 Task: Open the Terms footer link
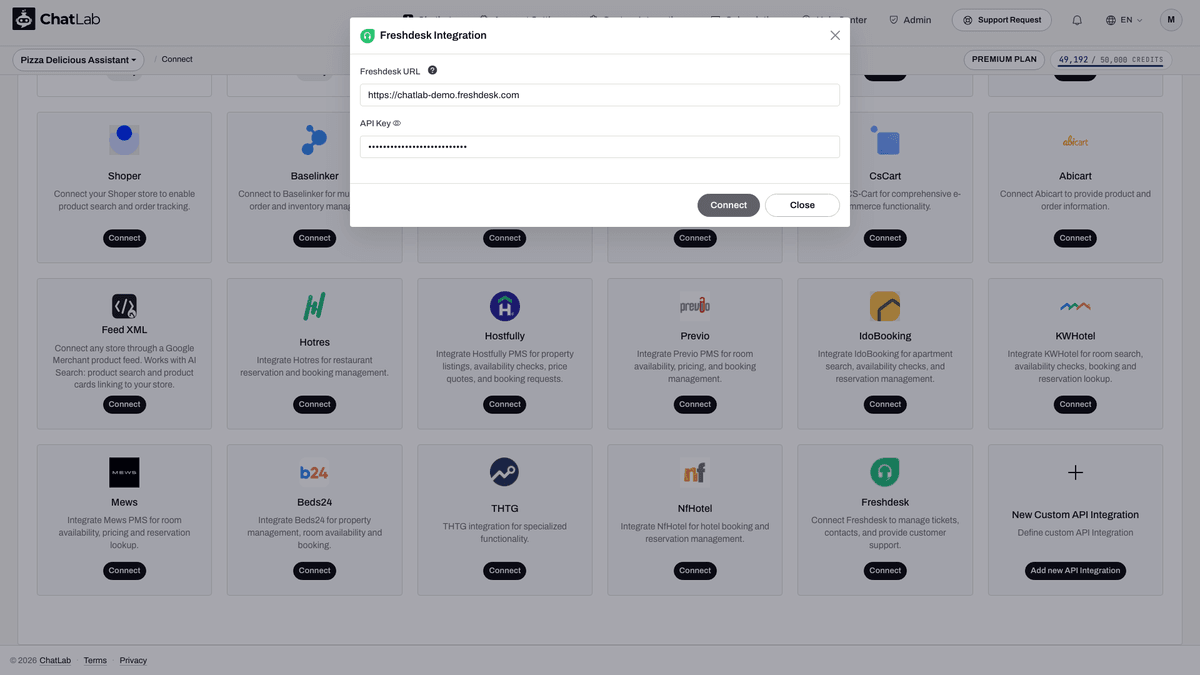tap(95, 660)
